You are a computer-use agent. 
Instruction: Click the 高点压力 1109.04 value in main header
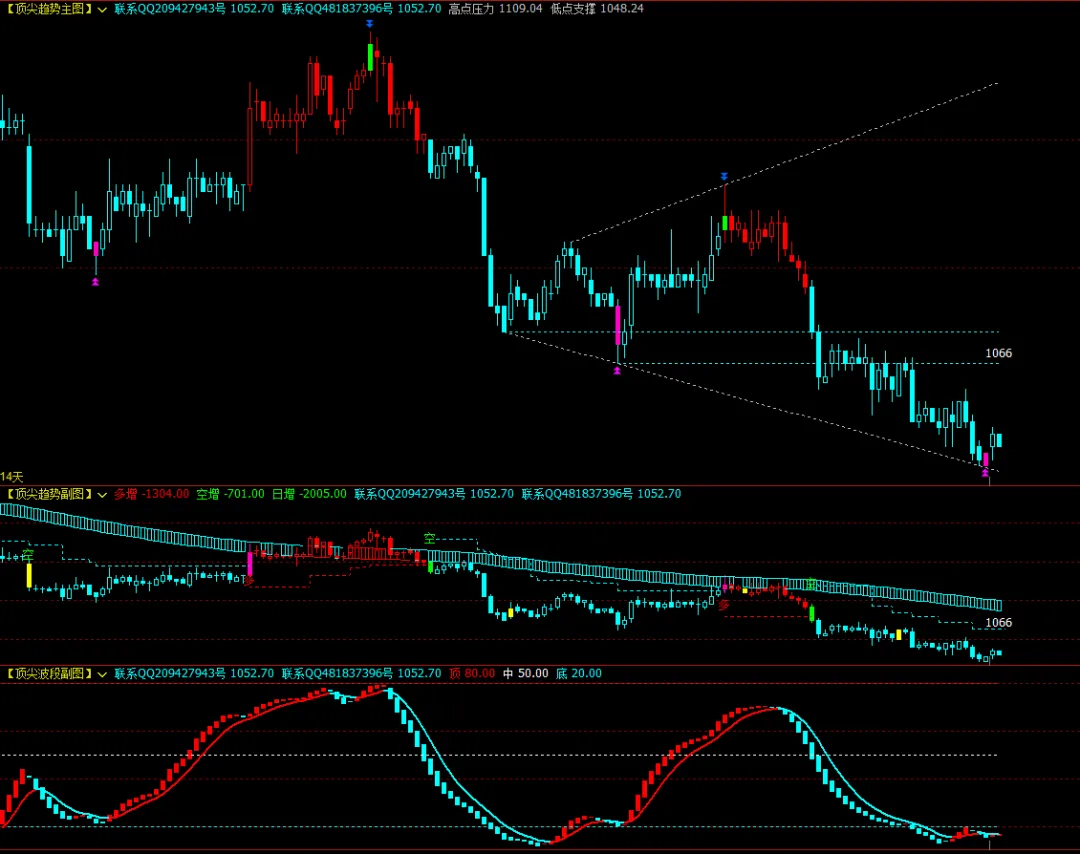click(495, 9)
